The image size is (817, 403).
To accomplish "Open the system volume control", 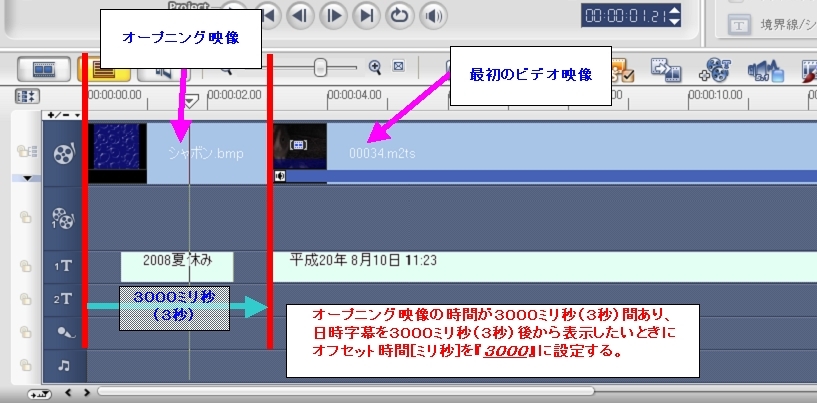I will [x=433, y=16].
